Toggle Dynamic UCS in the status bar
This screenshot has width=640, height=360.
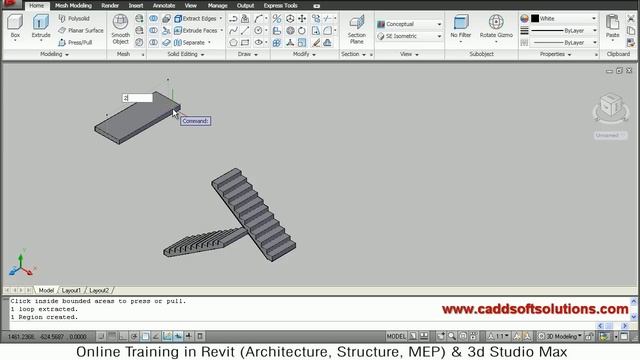[x=167, y=336]
